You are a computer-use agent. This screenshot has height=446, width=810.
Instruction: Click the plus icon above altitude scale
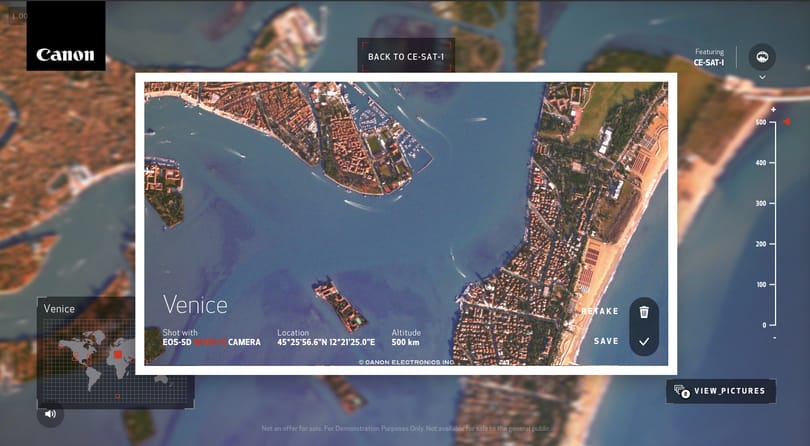[x=773, y=110]
